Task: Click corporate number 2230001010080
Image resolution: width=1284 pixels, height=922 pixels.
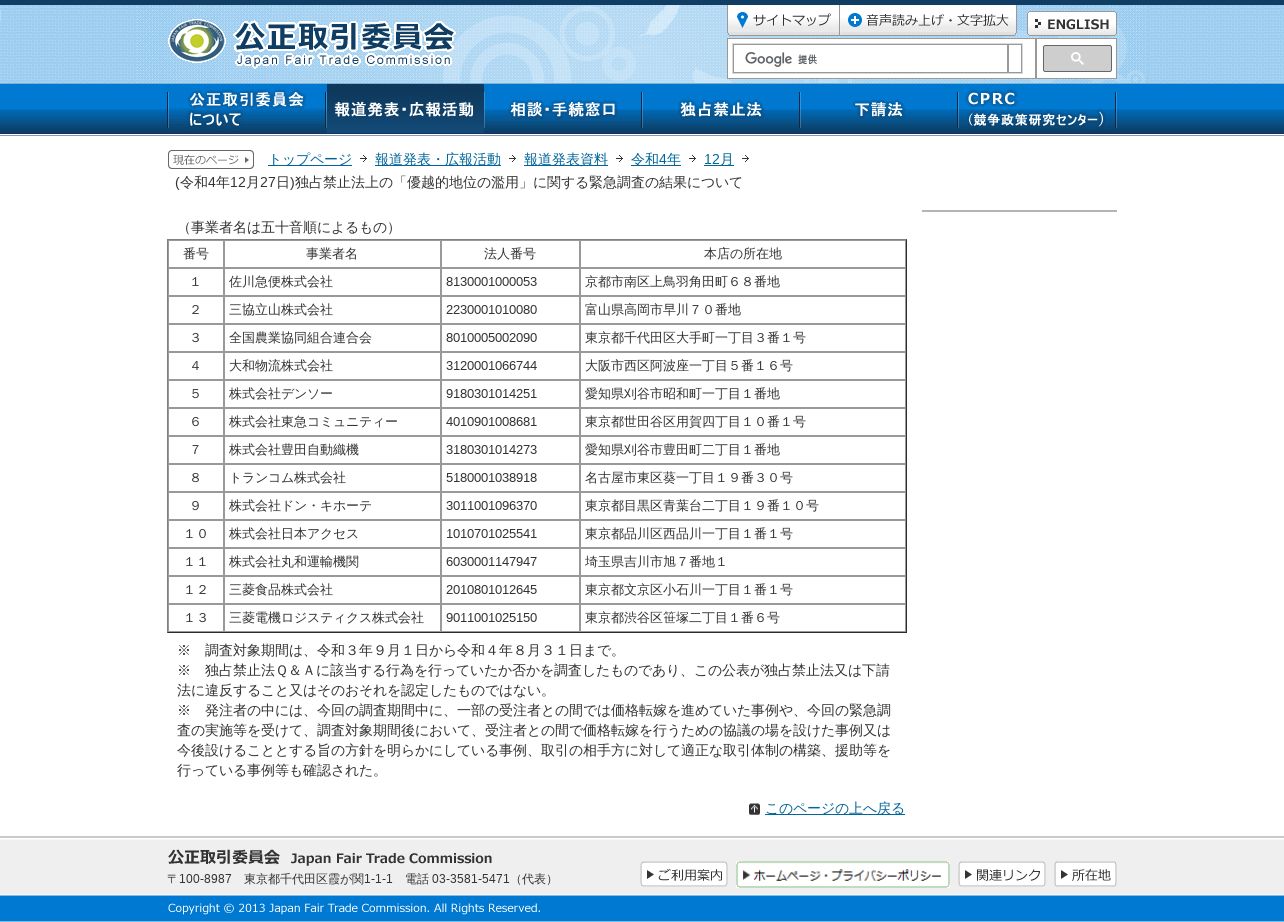Action: point(491,310)
